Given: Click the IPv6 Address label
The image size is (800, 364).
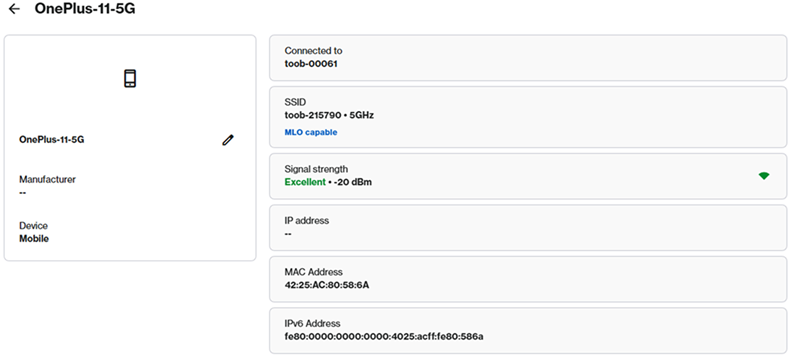Looking at the screenshot, I should click(x=312, y=323).
